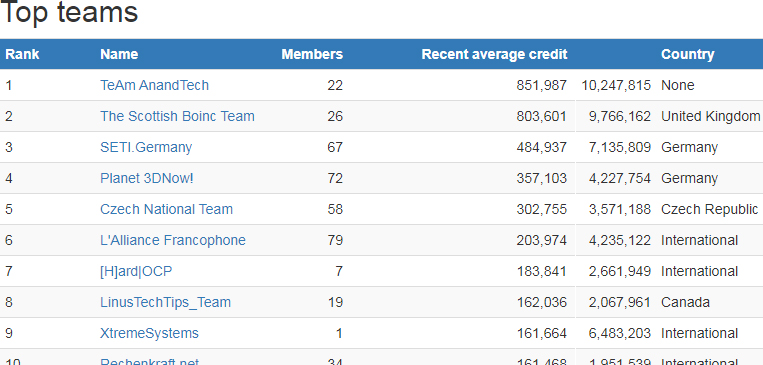
Task: Open the TeAm AnandTech team link
Action: pos(154,85)
